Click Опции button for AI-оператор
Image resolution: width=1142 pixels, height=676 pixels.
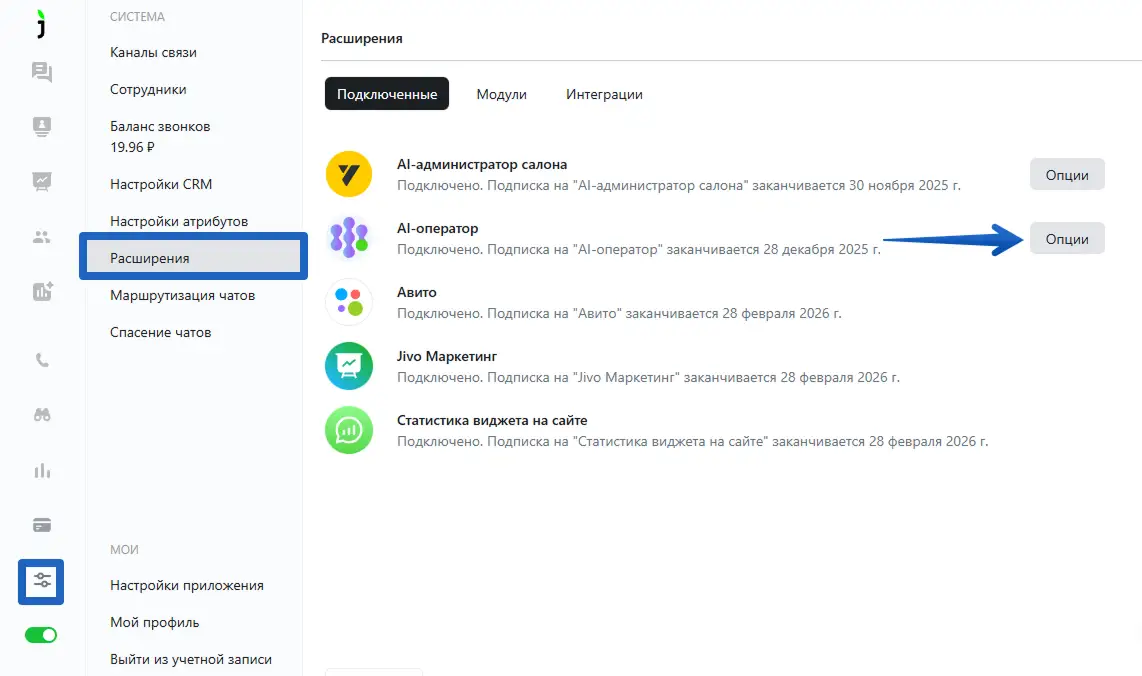point(1066,239)
